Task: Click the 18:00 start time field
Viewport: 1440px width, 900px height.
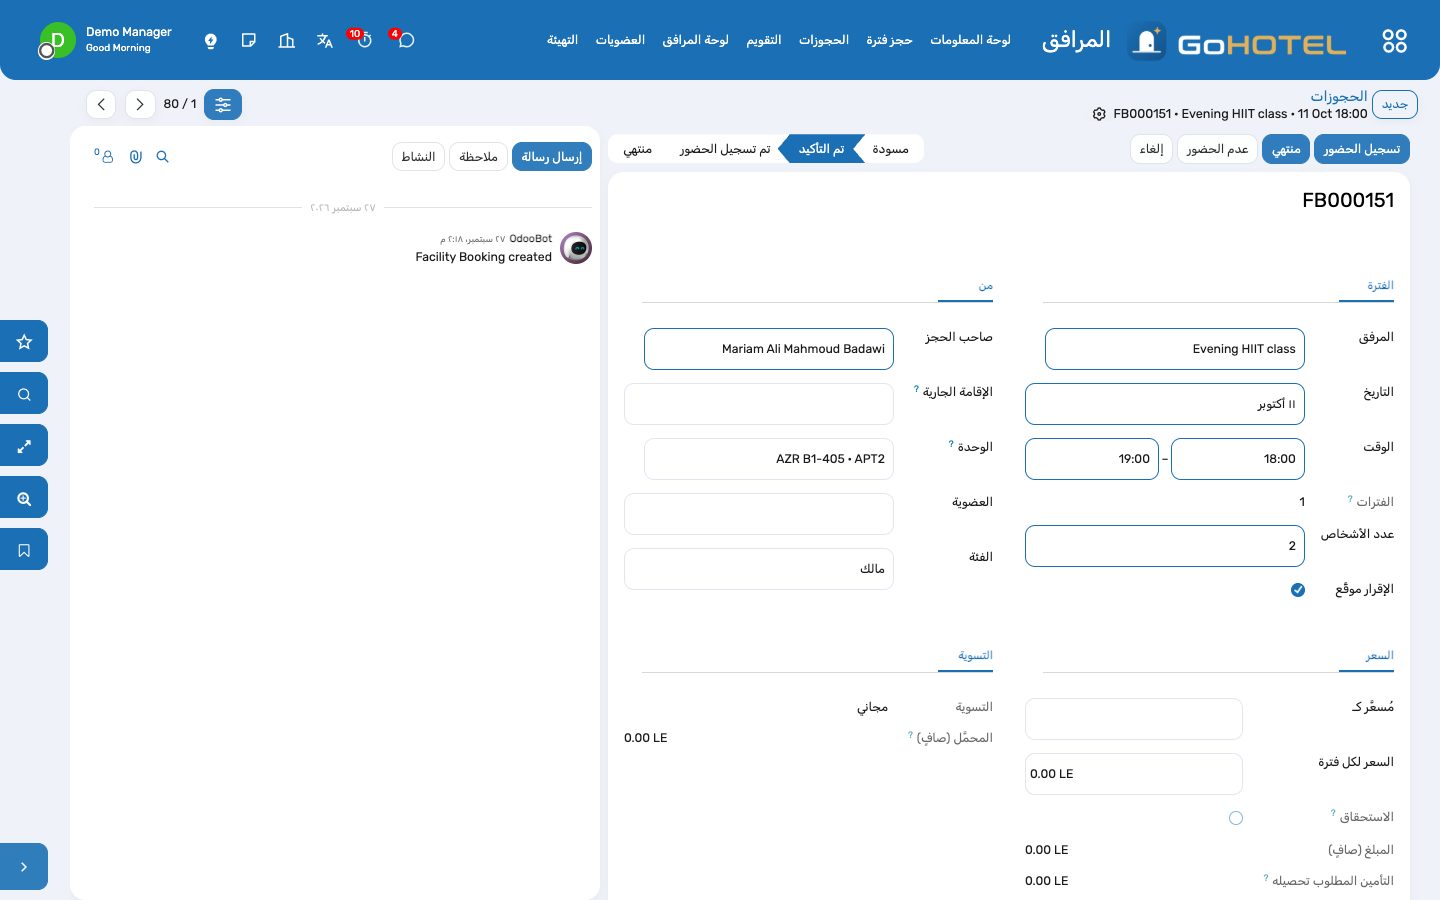Action: click(1238, 459)
